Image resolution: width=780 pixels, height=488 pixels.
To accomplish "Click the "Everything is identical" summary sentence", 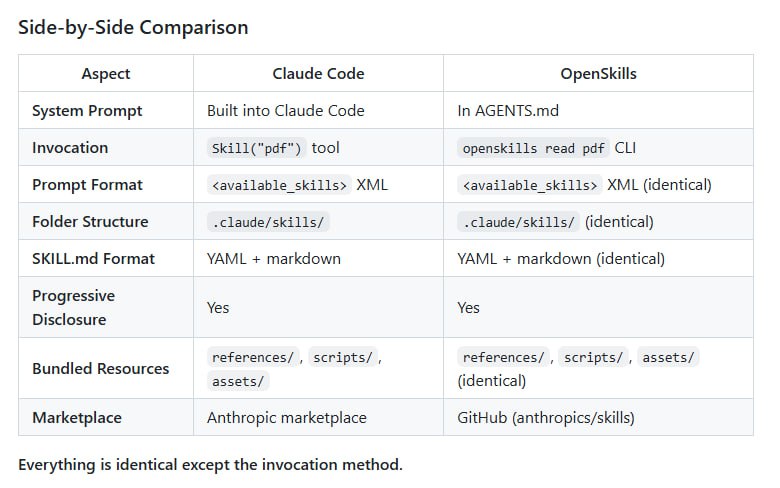I will (x=210, y=465).
